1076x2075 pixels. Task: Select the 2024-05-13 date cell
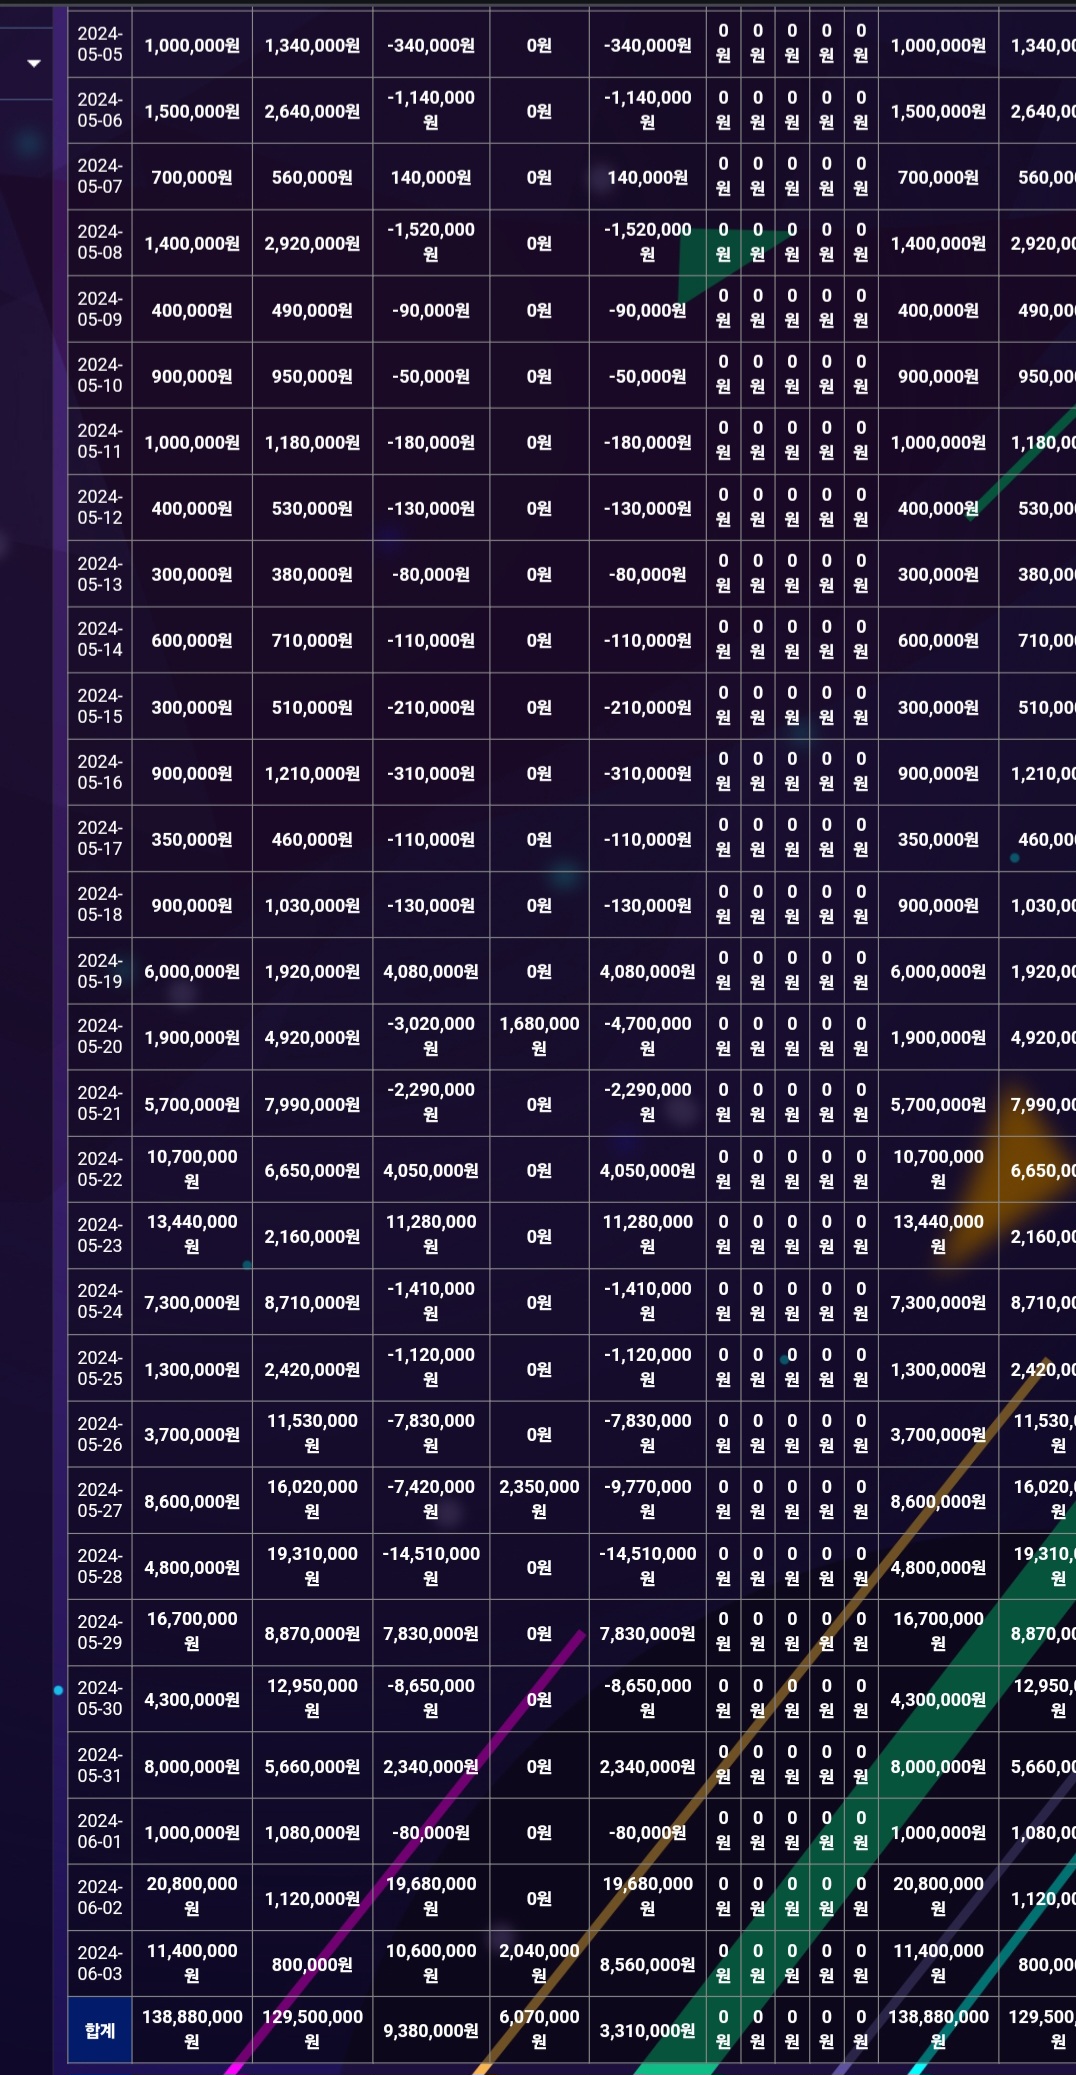[100, 574]
